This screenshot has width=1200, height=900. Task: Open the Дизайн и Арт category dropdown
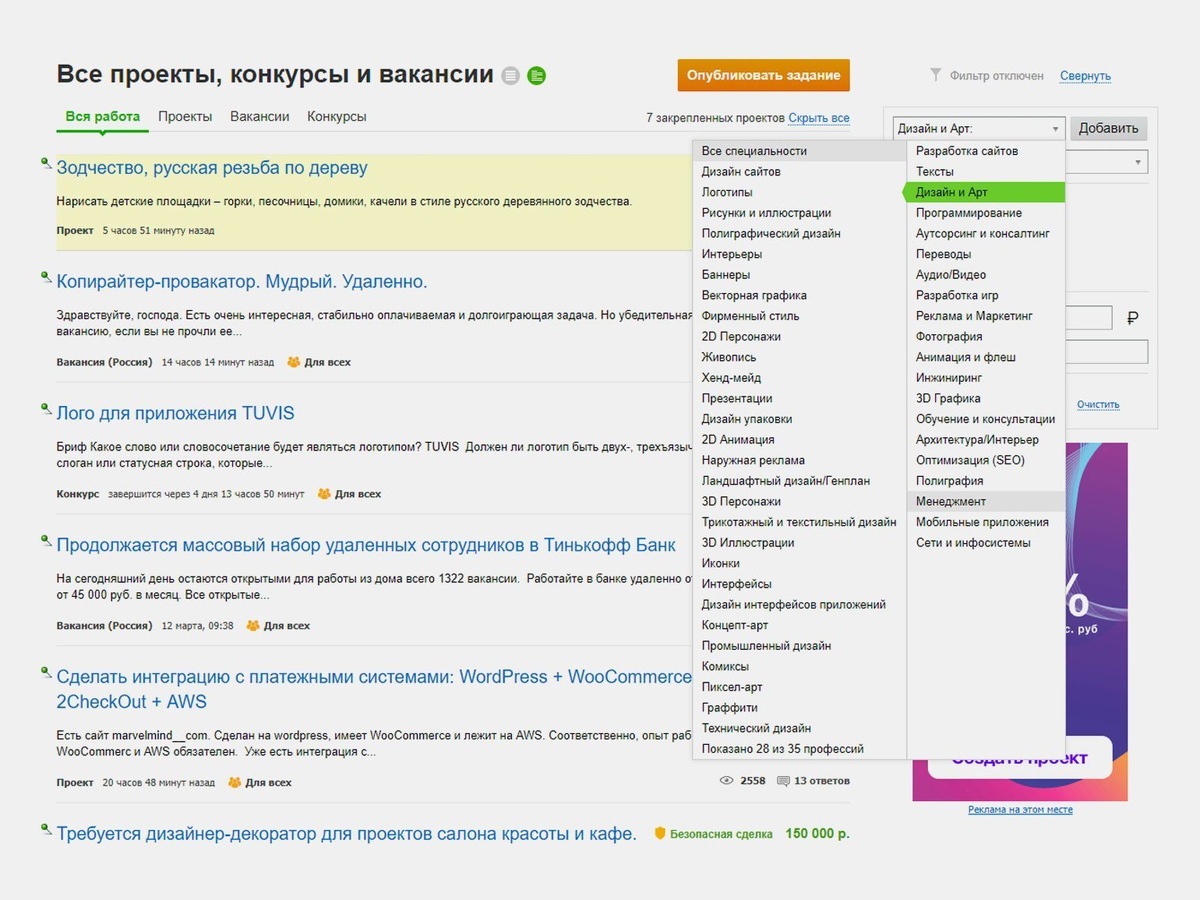pyautogui.click(x=979, y=128)
